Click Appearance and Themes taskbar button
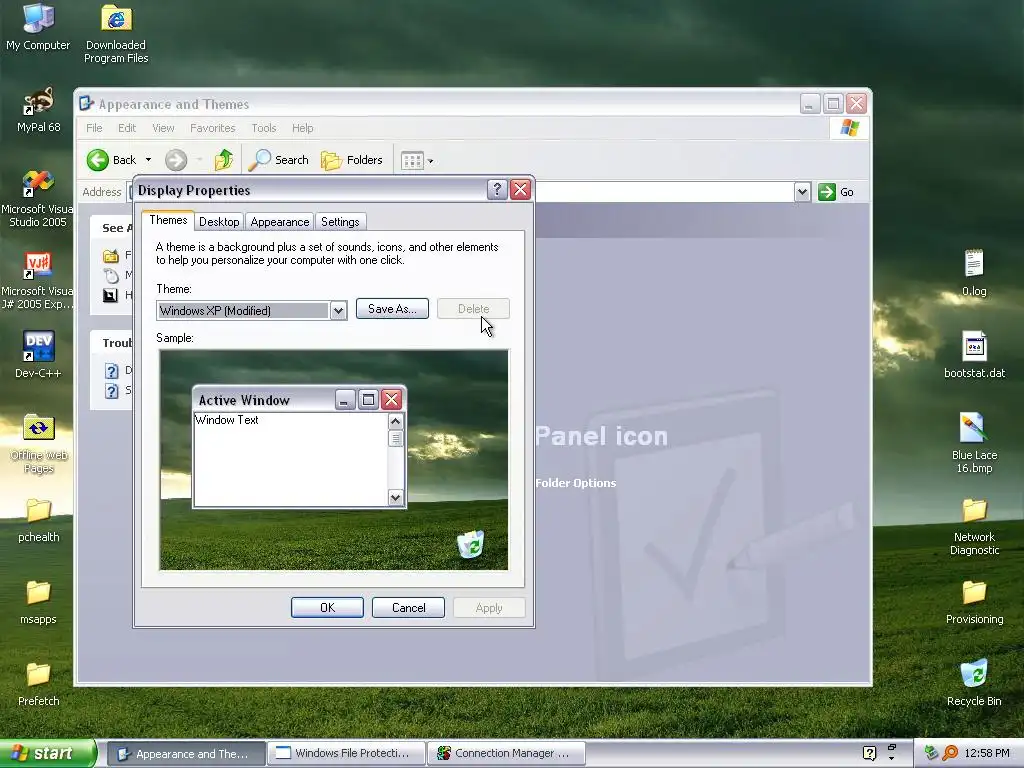 point(186,753)
